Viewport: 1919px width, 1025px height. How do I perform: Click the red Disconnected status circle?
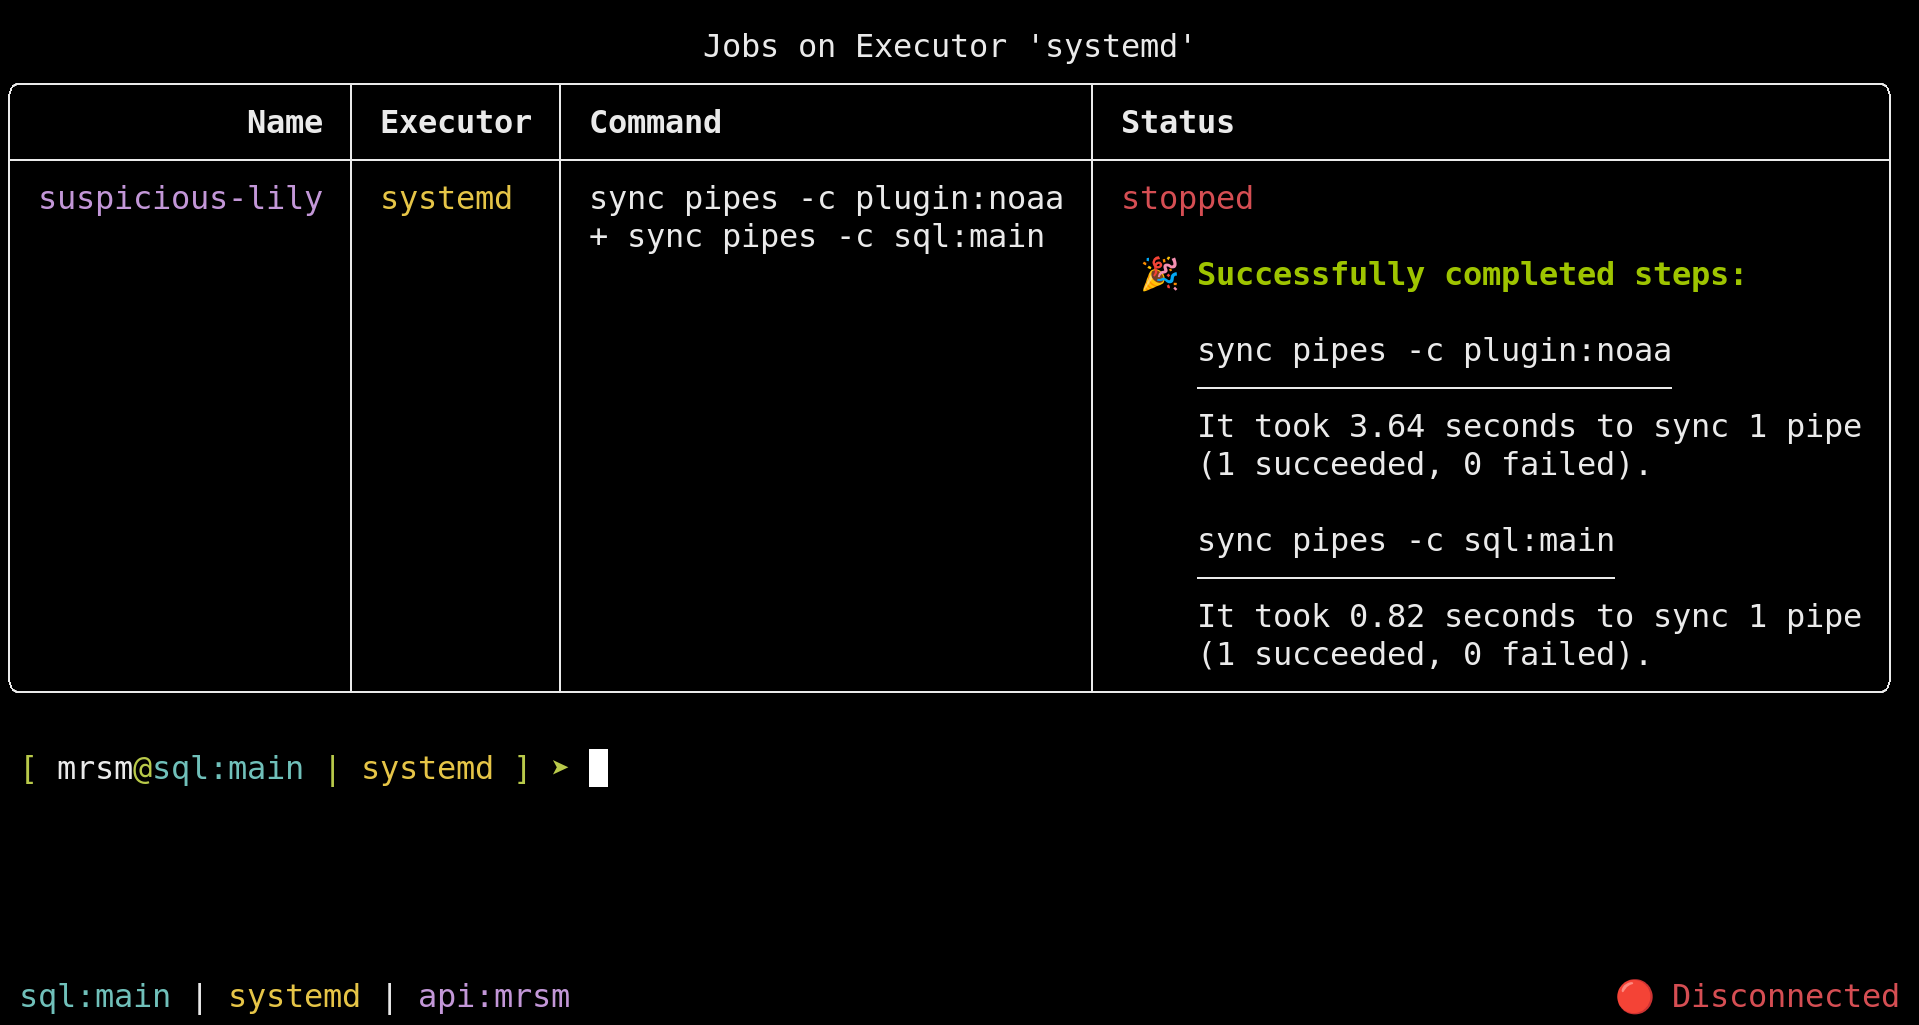(x=1635, y=996)
